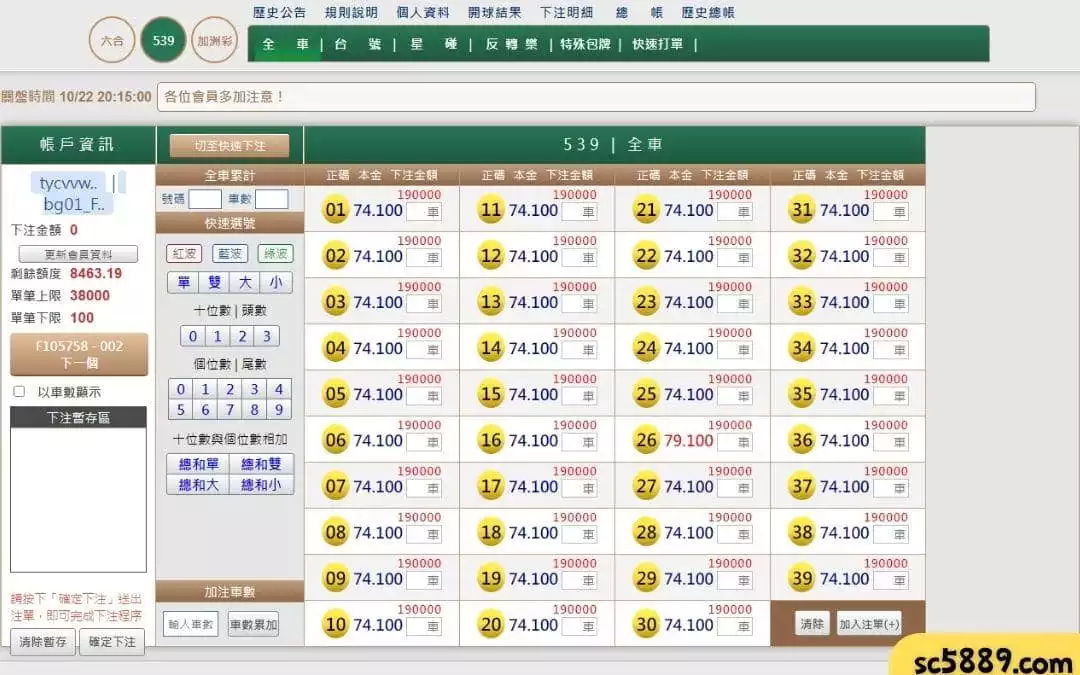
Task: Click yellow number ball 20
Action: pos(491,625)
